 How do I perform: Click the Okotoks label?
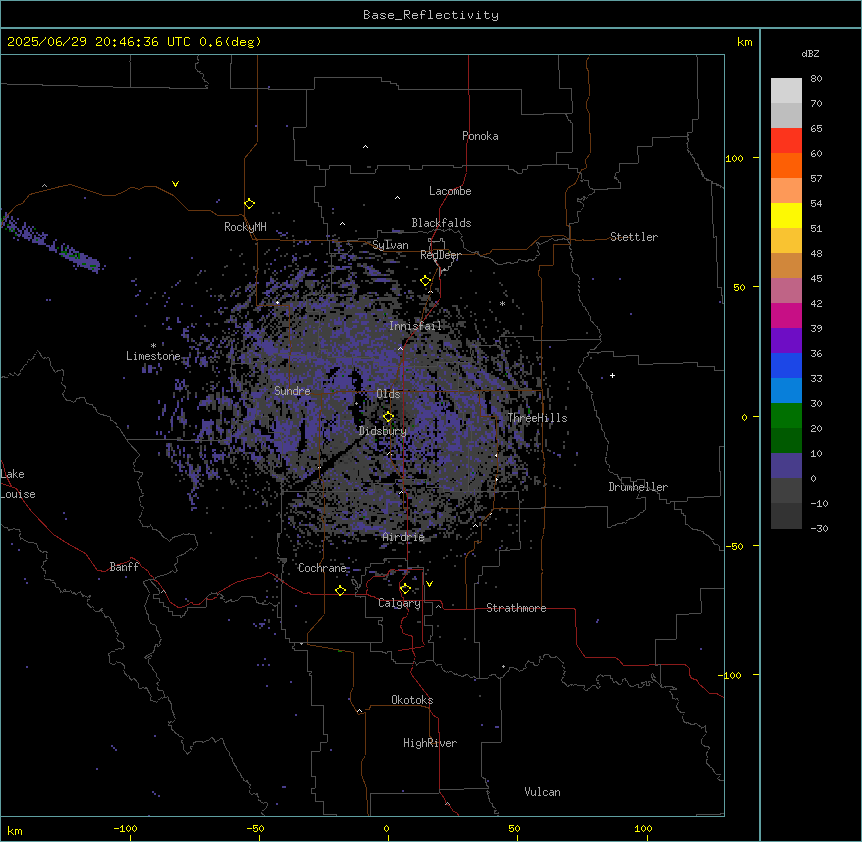coord(412,700)
